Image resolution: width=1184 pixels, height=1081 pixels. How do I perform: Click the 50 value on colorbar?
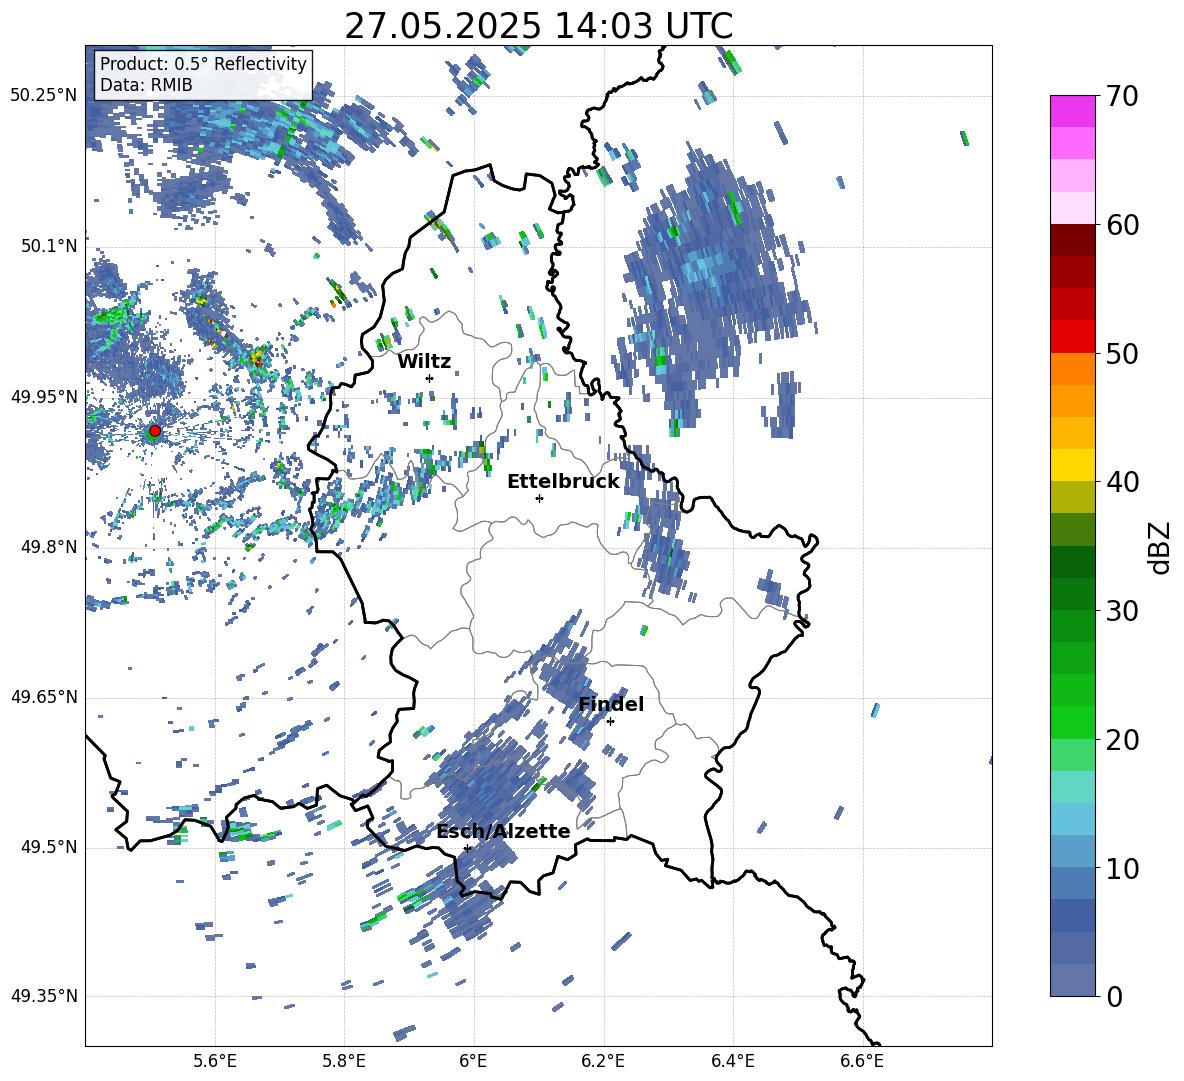click(1122, 354)
